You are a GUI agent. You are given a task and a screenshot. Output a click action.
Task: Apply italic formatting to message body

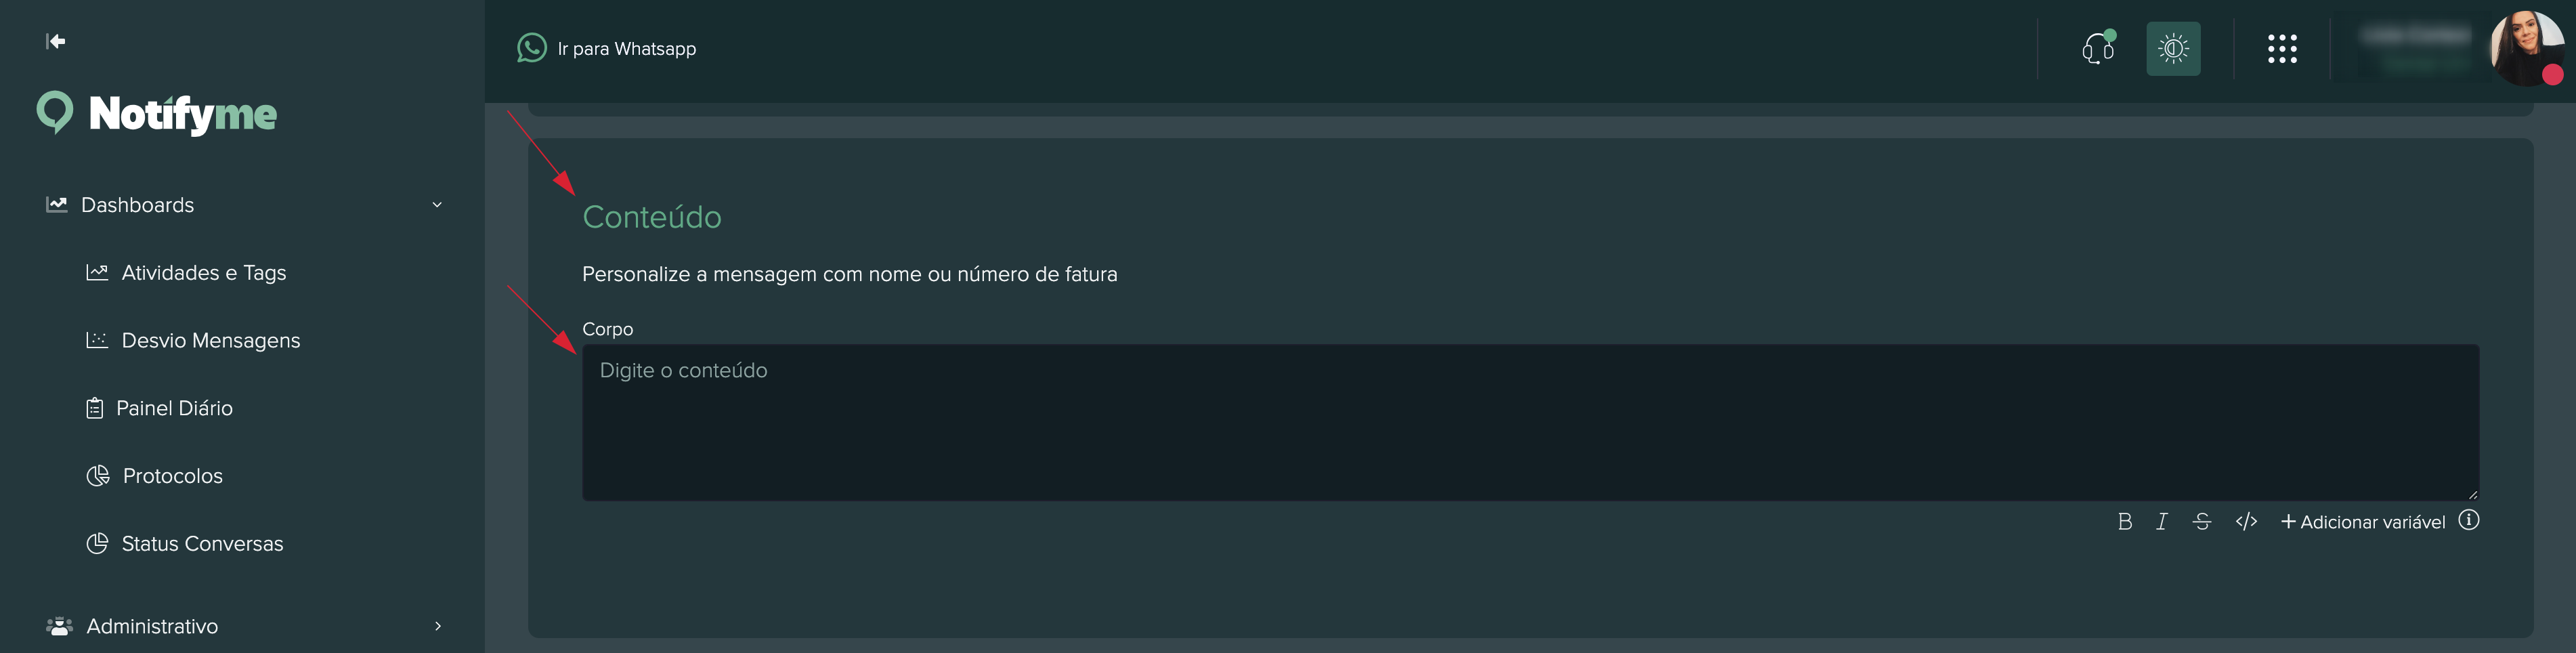coord(2161,522)
